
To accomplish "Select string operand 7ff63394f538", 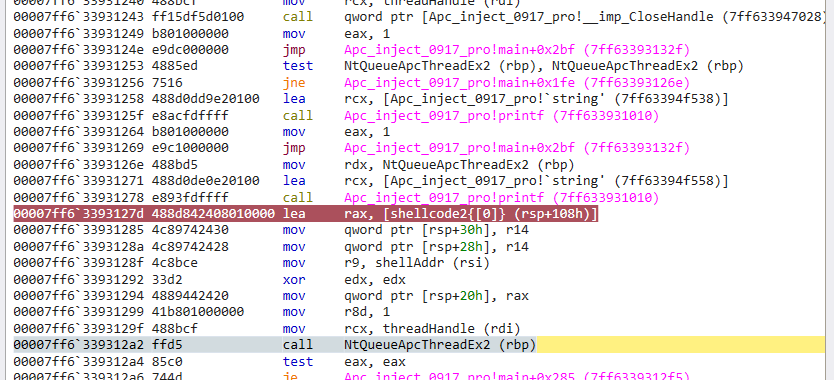I will (536, 100).
